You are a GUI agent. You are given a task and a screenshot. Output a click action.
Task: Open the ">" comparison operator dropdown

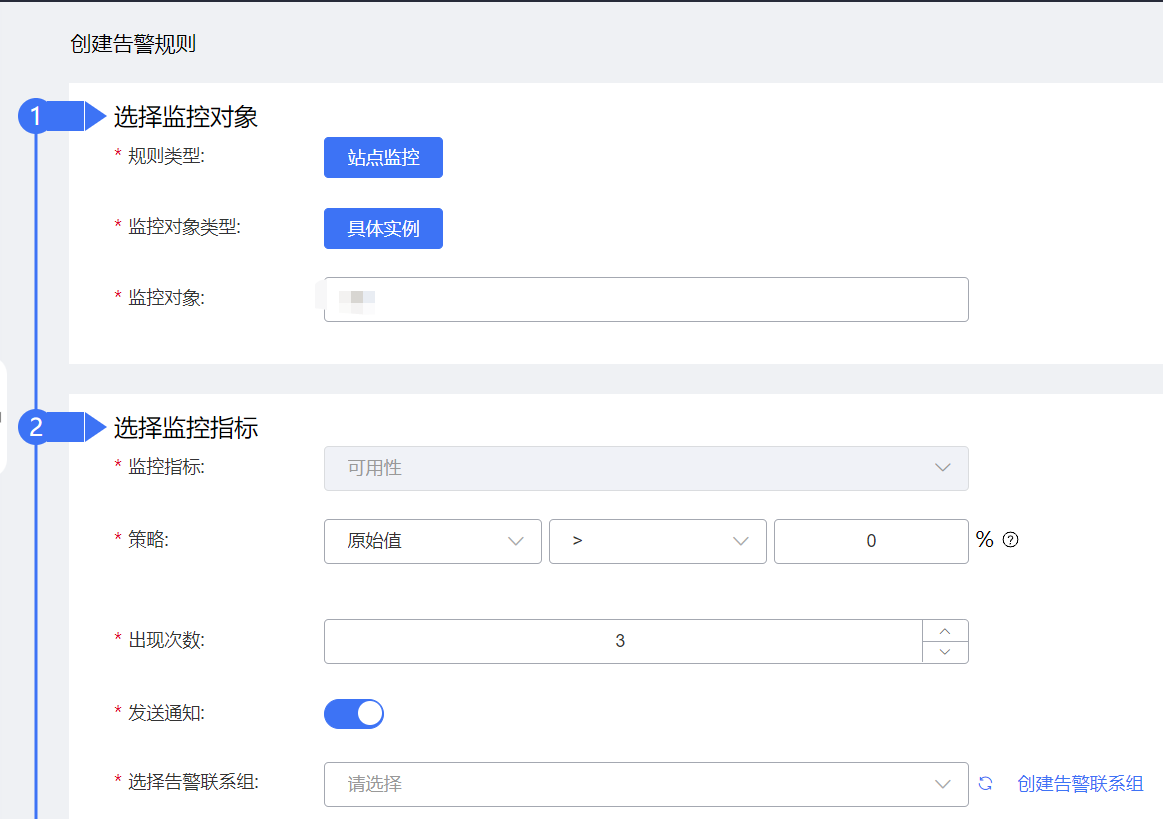(657, 541)
